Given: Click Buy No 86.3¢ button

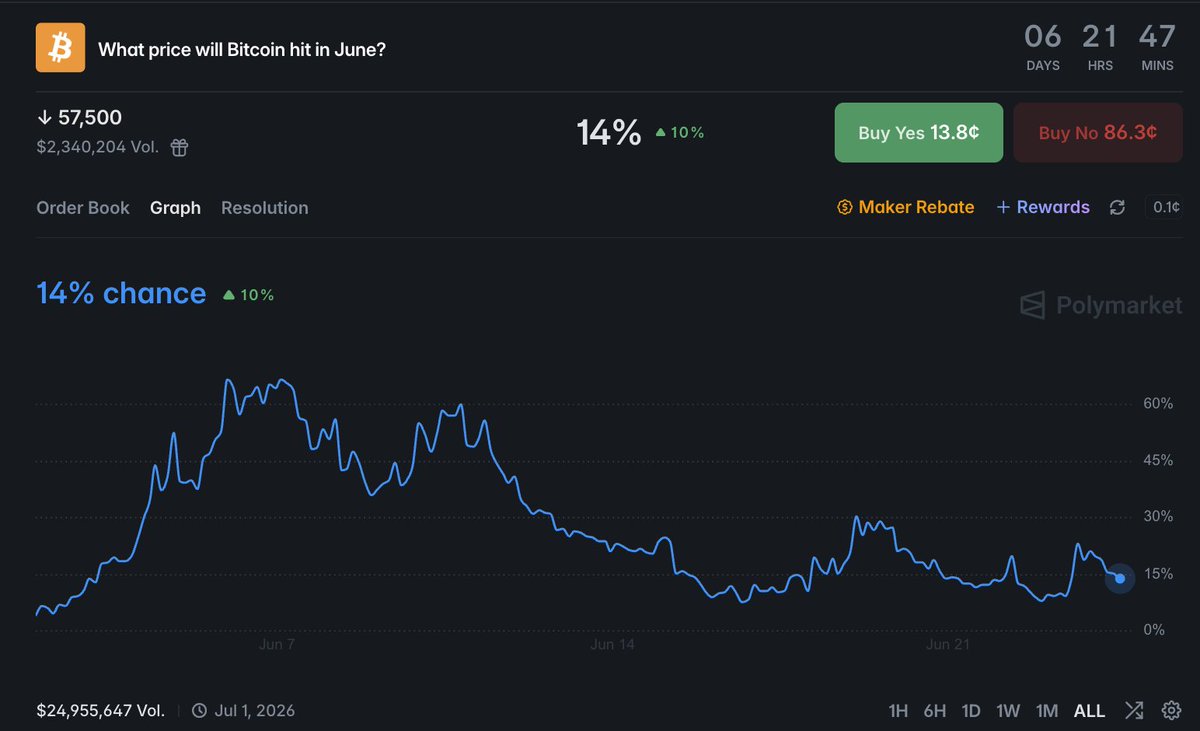Looking at the screenshot, I should tap(1098, 132).
